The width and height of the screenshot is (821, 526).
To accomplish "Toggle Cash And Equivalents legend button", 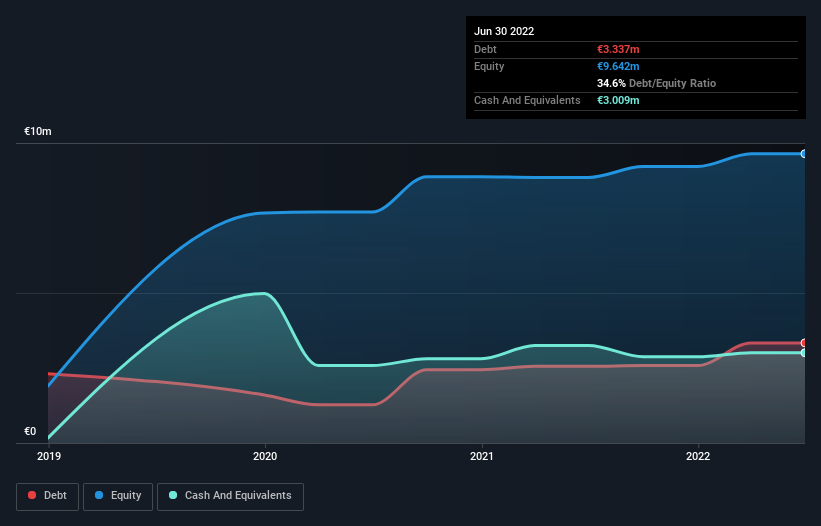I will pos(230,496).
